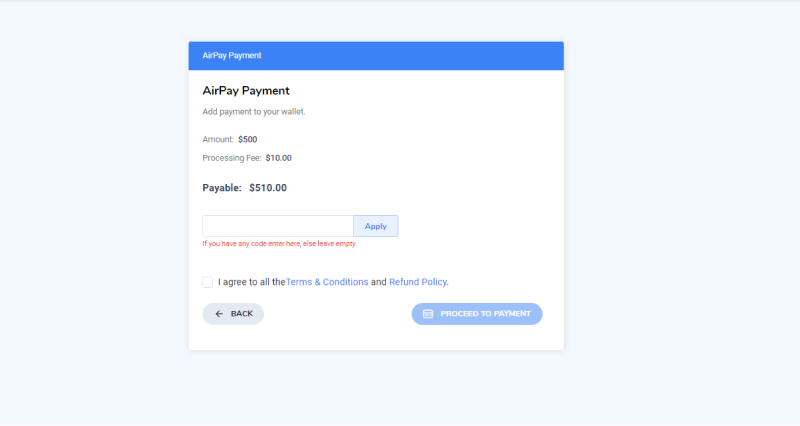Image resolution: width=800 pixels, height=426 pixels.
Task: Click the red code hint message
Action: (x=280, y=244)
